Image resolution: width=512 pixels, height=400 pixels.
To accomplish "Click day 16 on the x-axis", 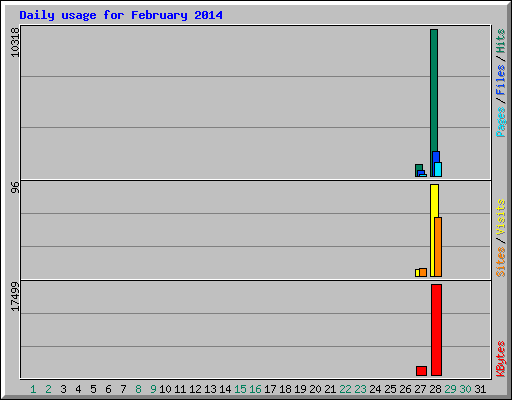I will (255, 389).
